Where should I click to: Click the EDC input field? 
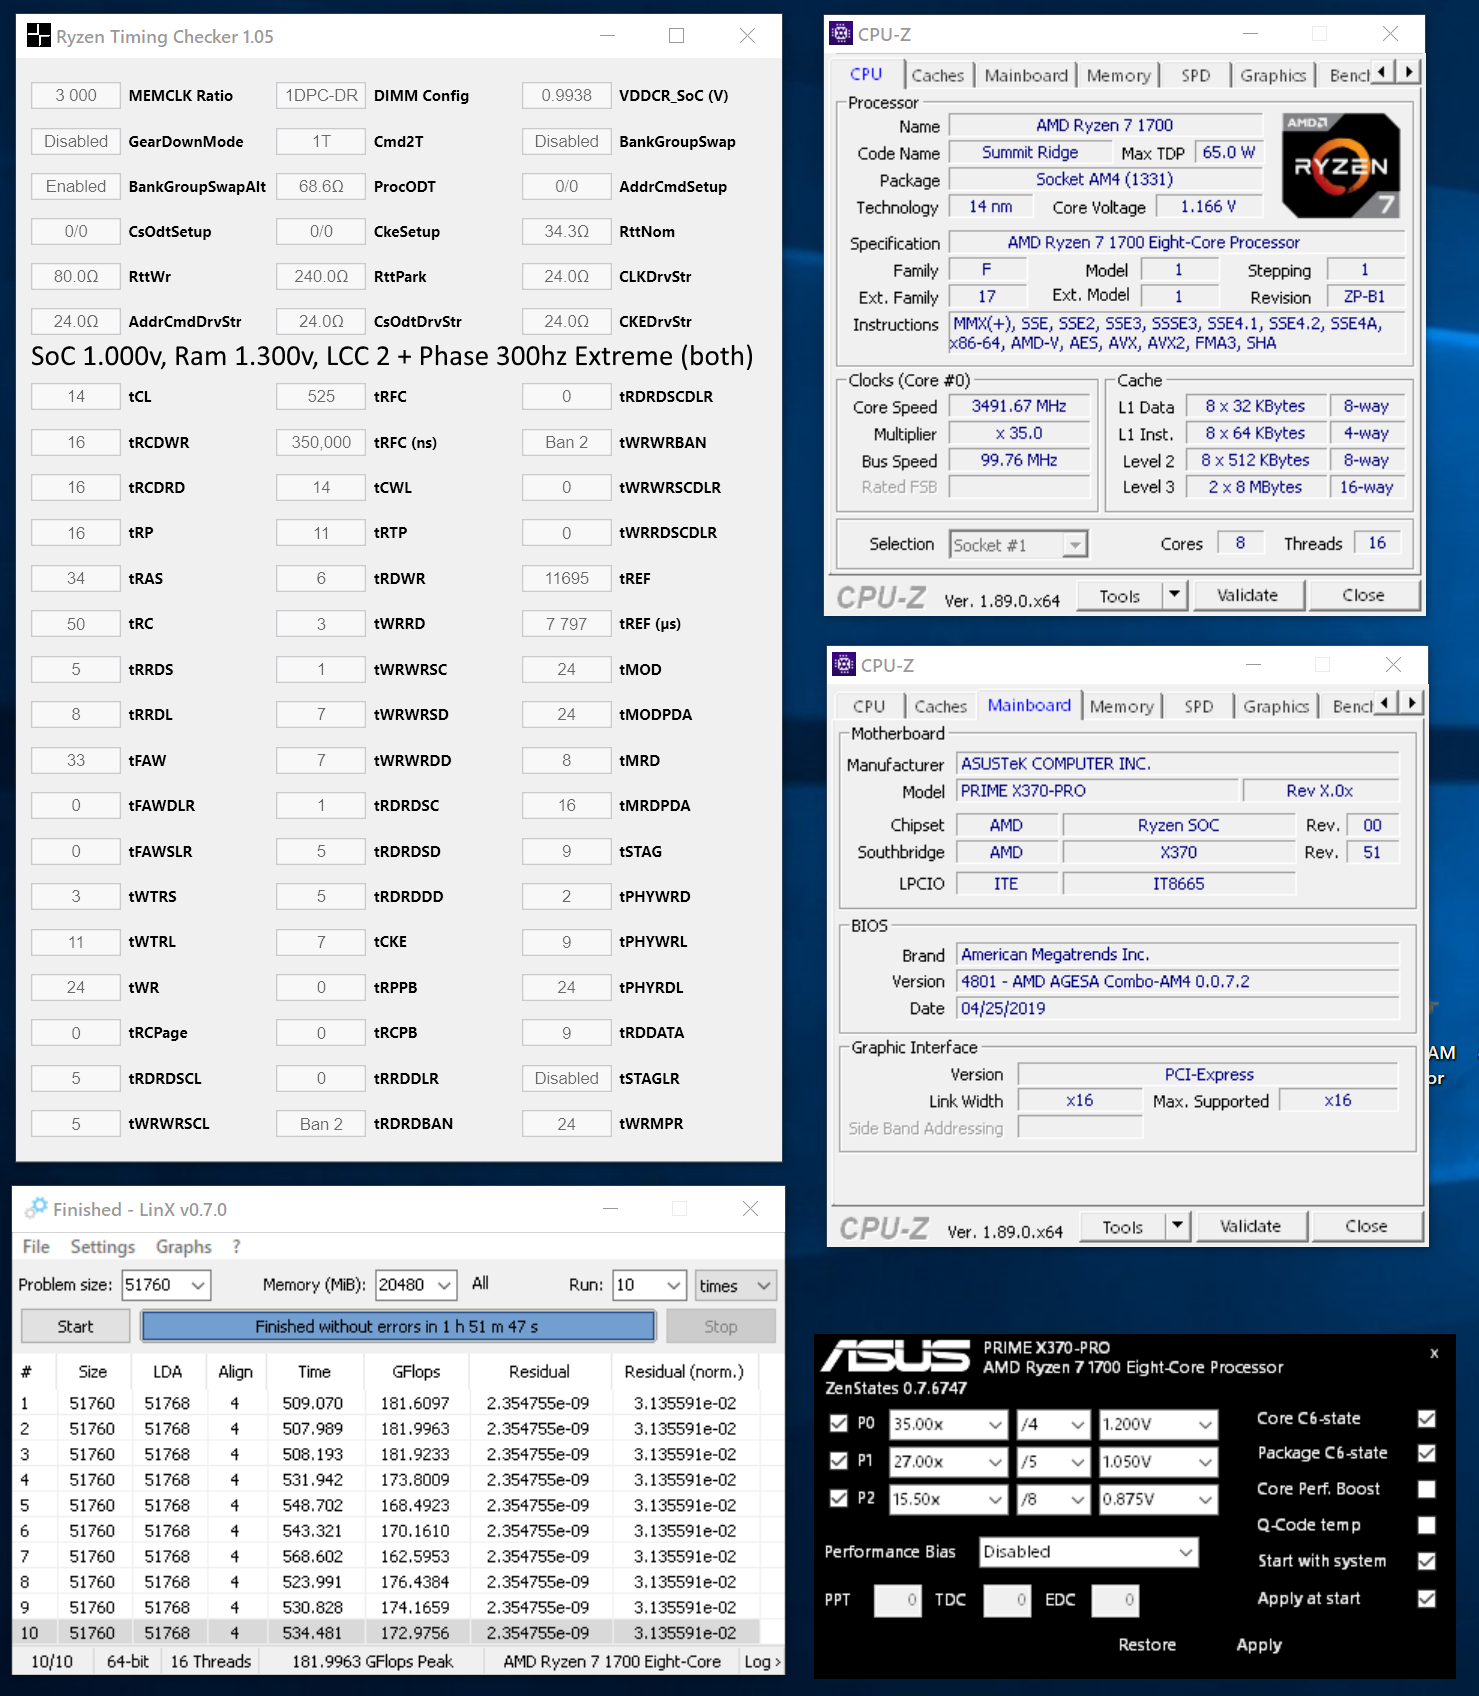coord(1115,1600)
